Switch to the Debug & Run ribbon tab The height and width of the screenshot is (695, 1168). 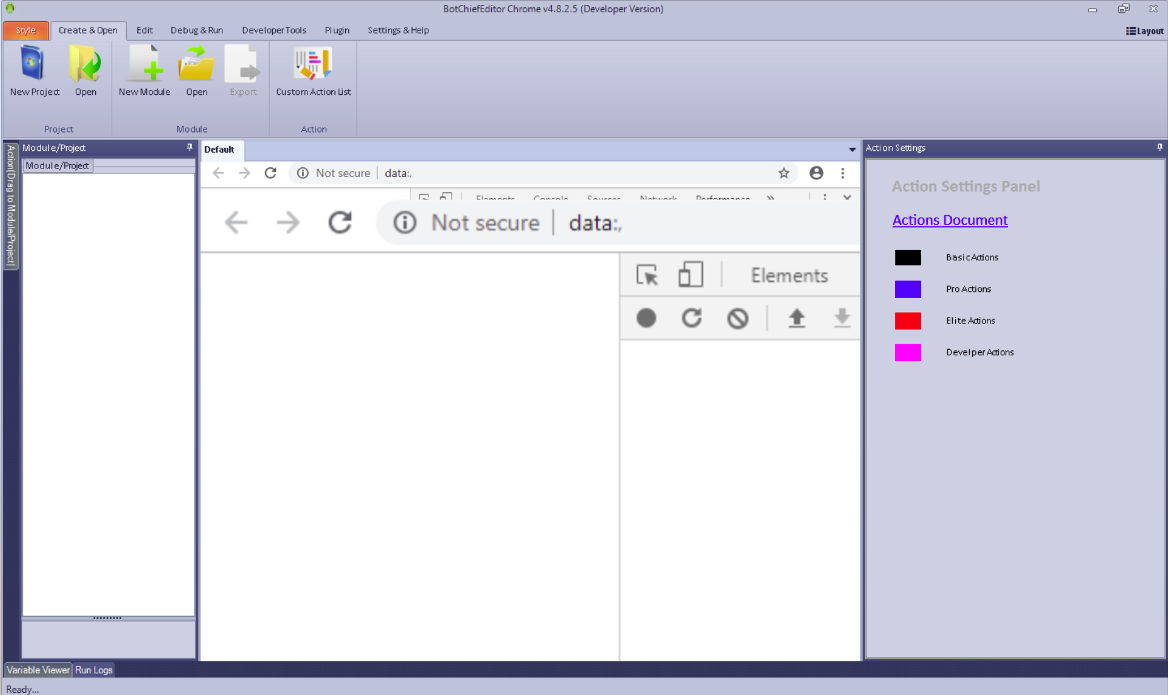[x=197, y=30]
